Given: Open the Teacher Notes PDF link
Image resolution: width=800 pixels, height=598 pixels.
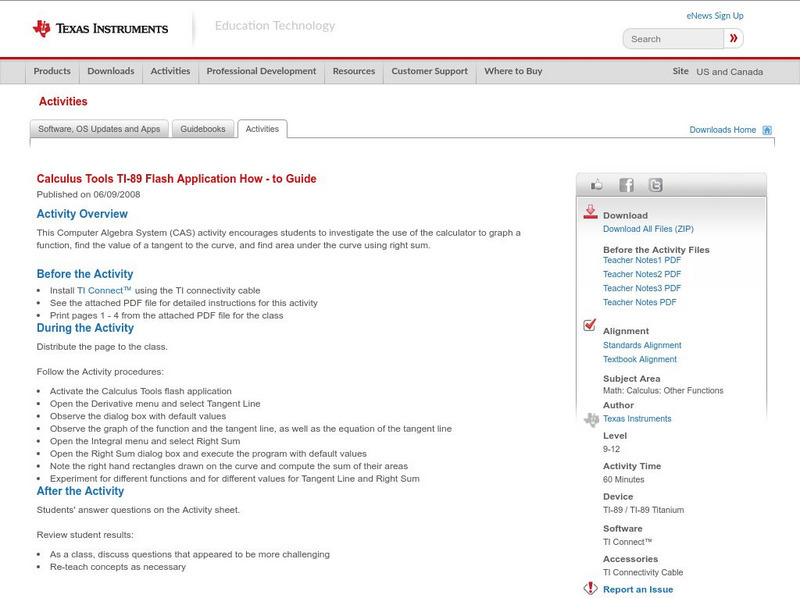Looking at the screenshot, I should point(639,302).
